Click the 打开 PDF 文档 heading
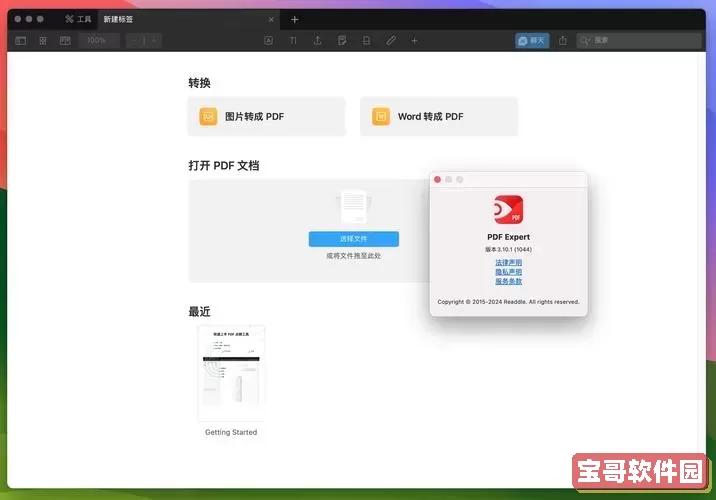Screen dimensions: 716x500 pyautogui.click(x=224, y=165)
